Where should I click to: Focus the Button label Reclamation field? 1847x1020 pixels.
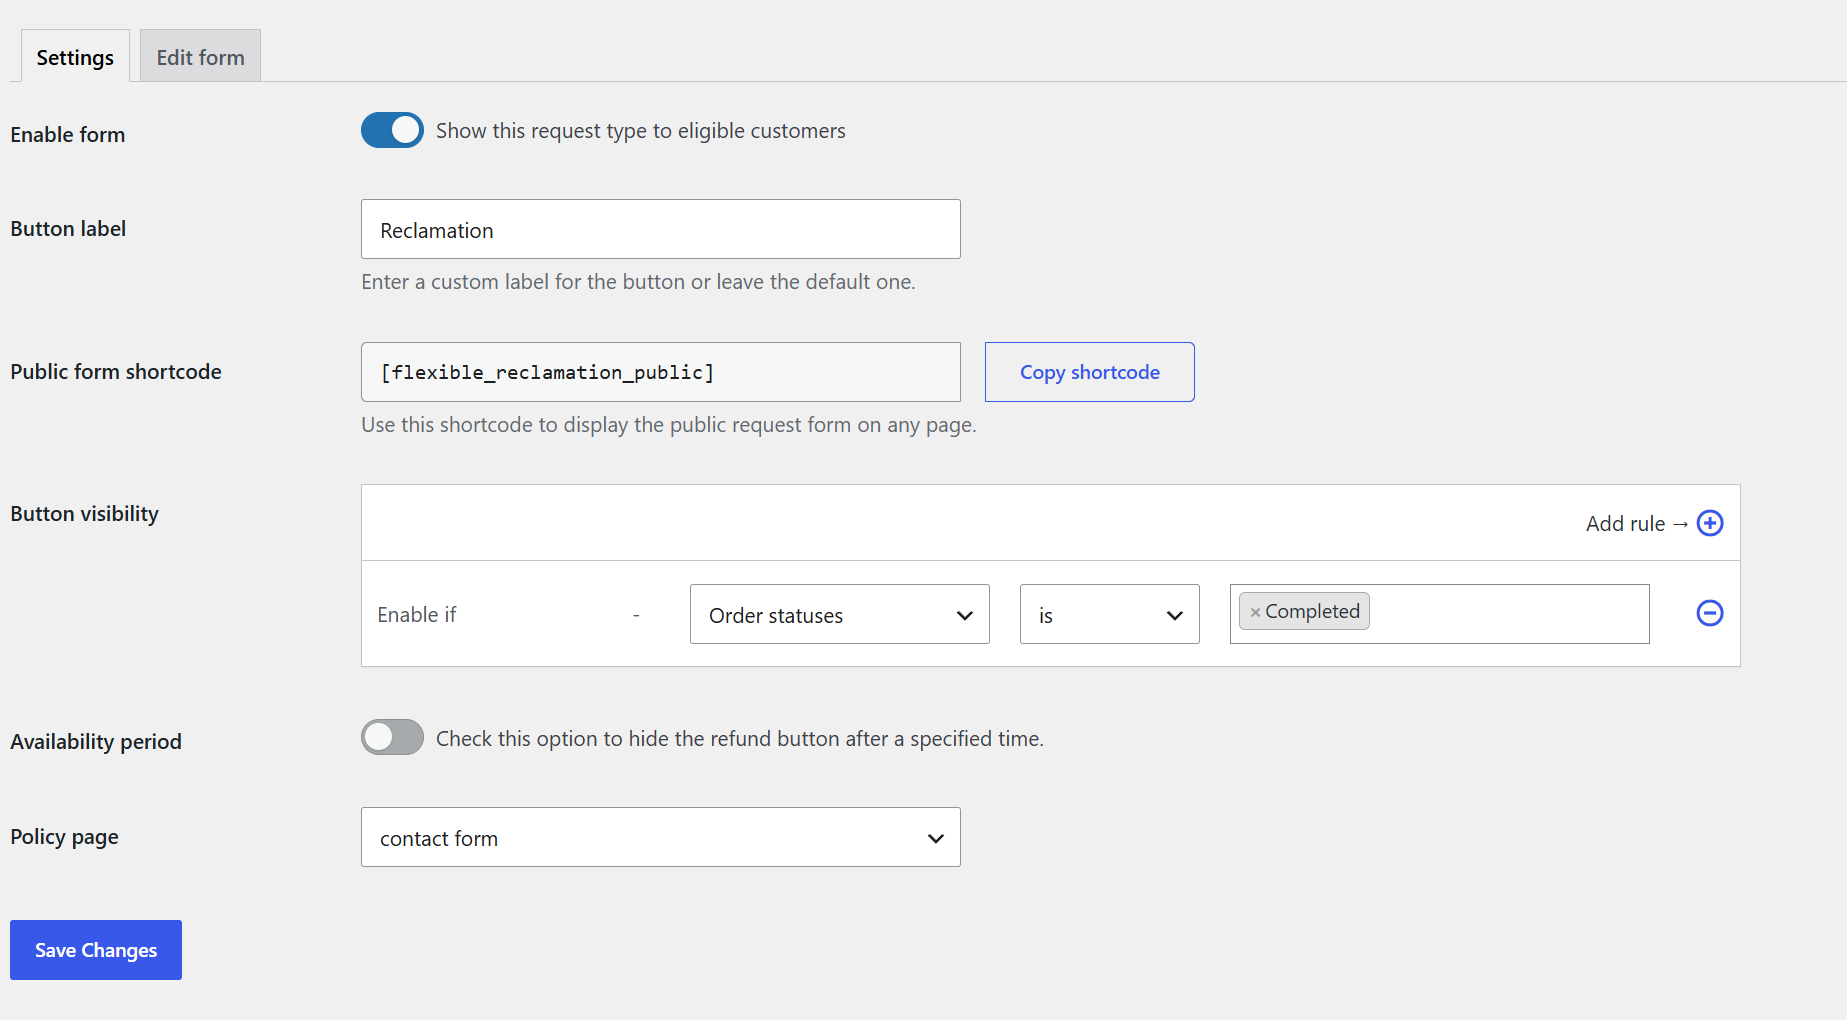661,229
